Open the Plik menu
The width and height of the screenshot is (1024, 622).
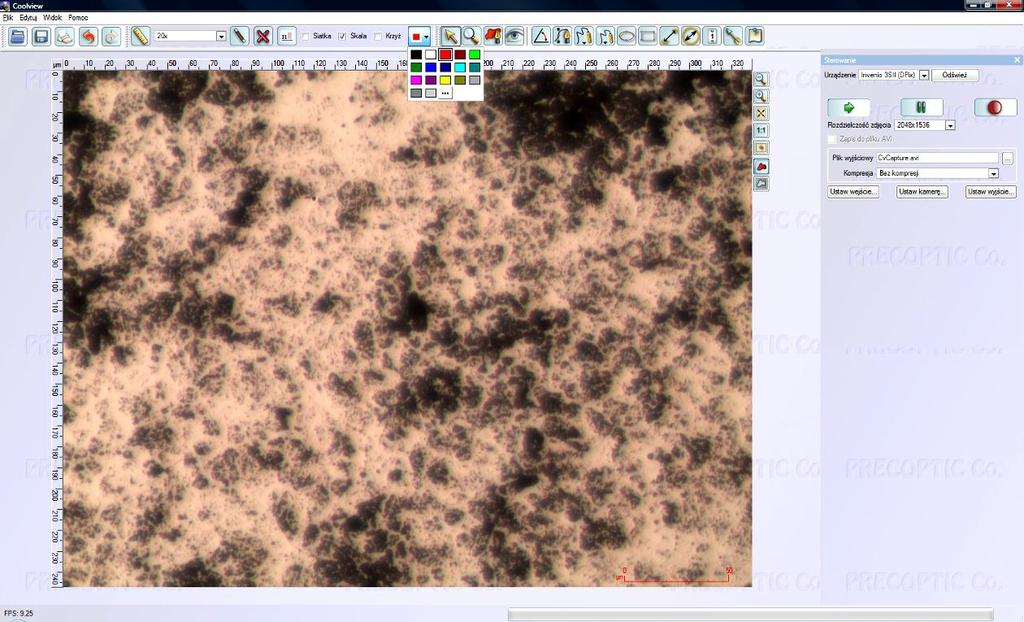8,18
